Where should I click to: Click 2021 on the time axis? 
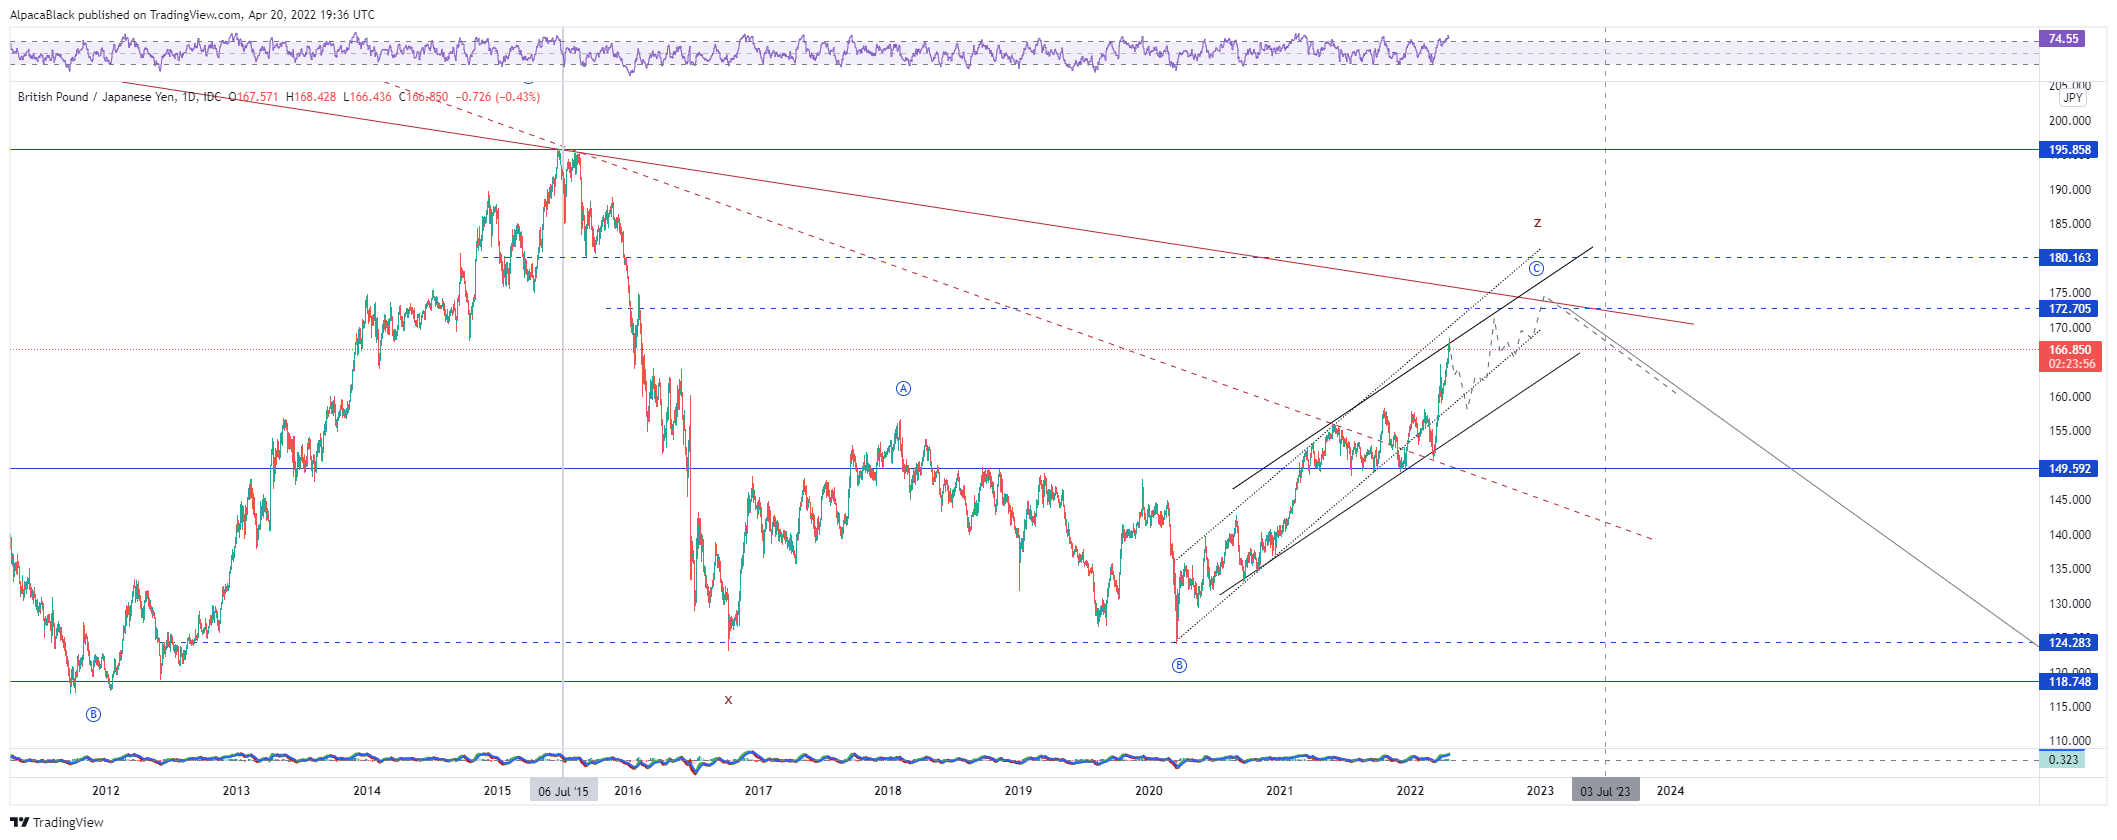point(1279,791)
